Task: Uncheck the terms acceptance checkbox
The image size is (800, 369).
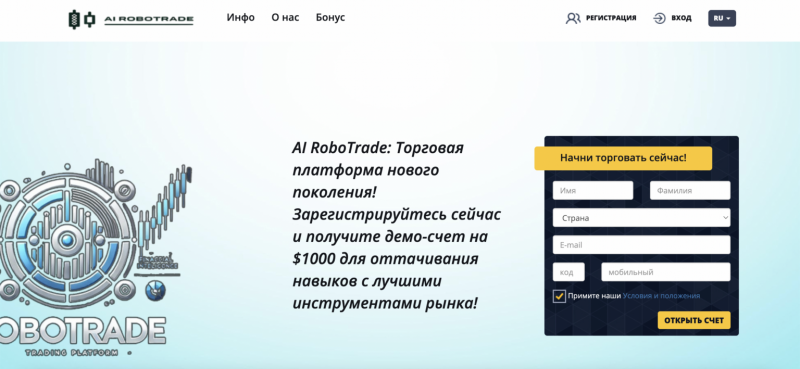Action: [559, 296]
